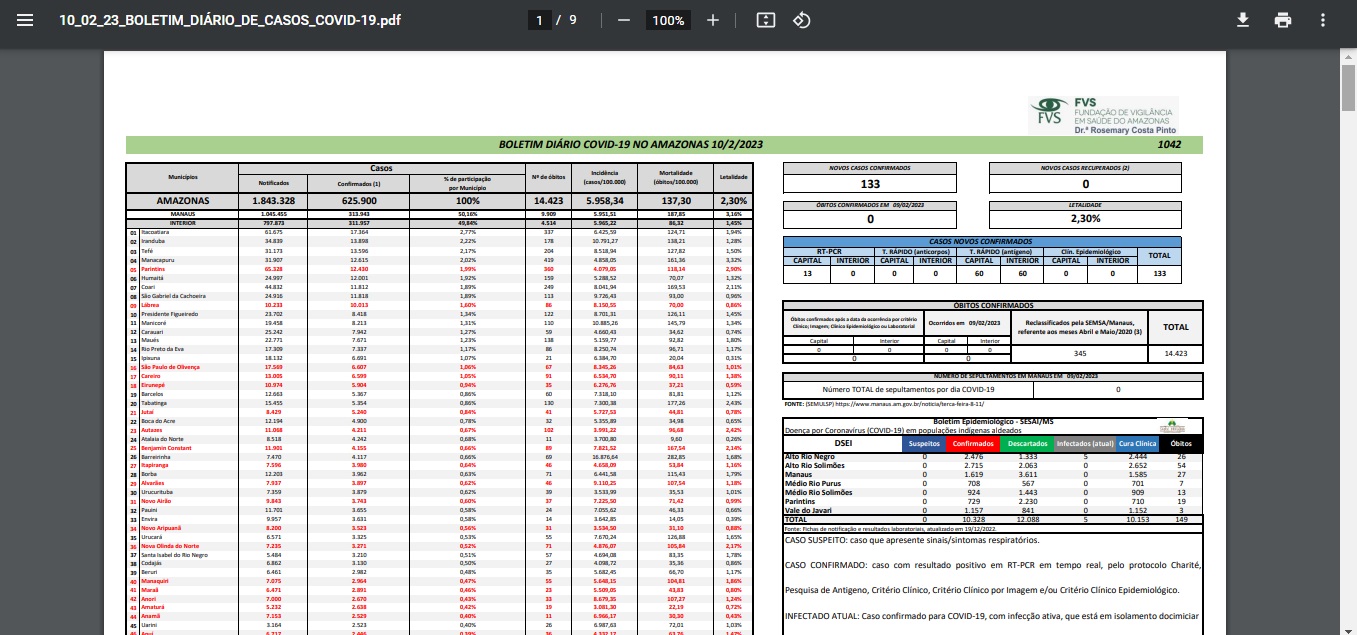
Task: Open the more actions three-dot menu
Action: pyautogui.click(x=1323, y=20)
